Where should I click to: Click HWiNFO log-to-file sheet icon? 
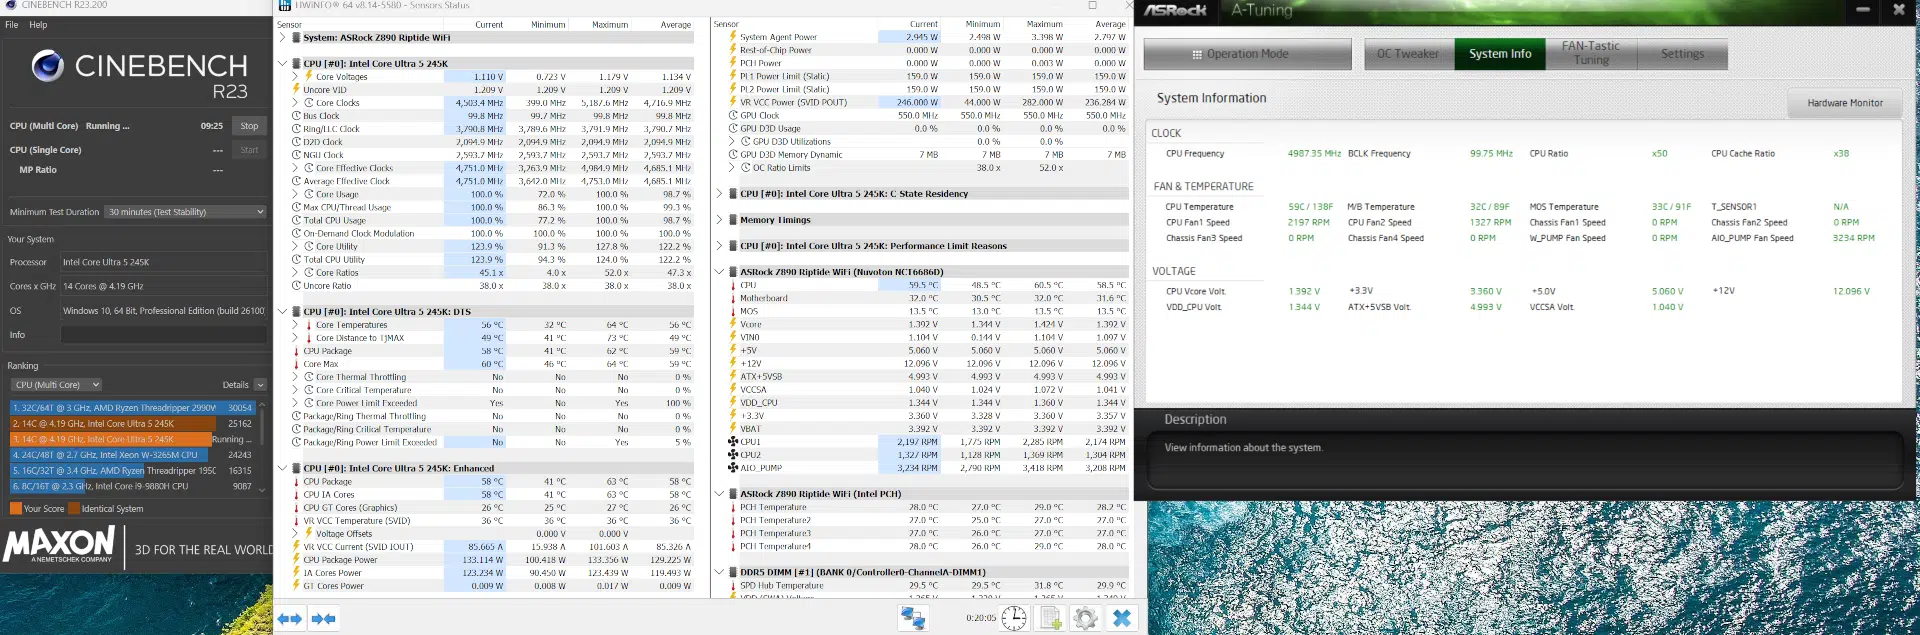pos(1051,618)
